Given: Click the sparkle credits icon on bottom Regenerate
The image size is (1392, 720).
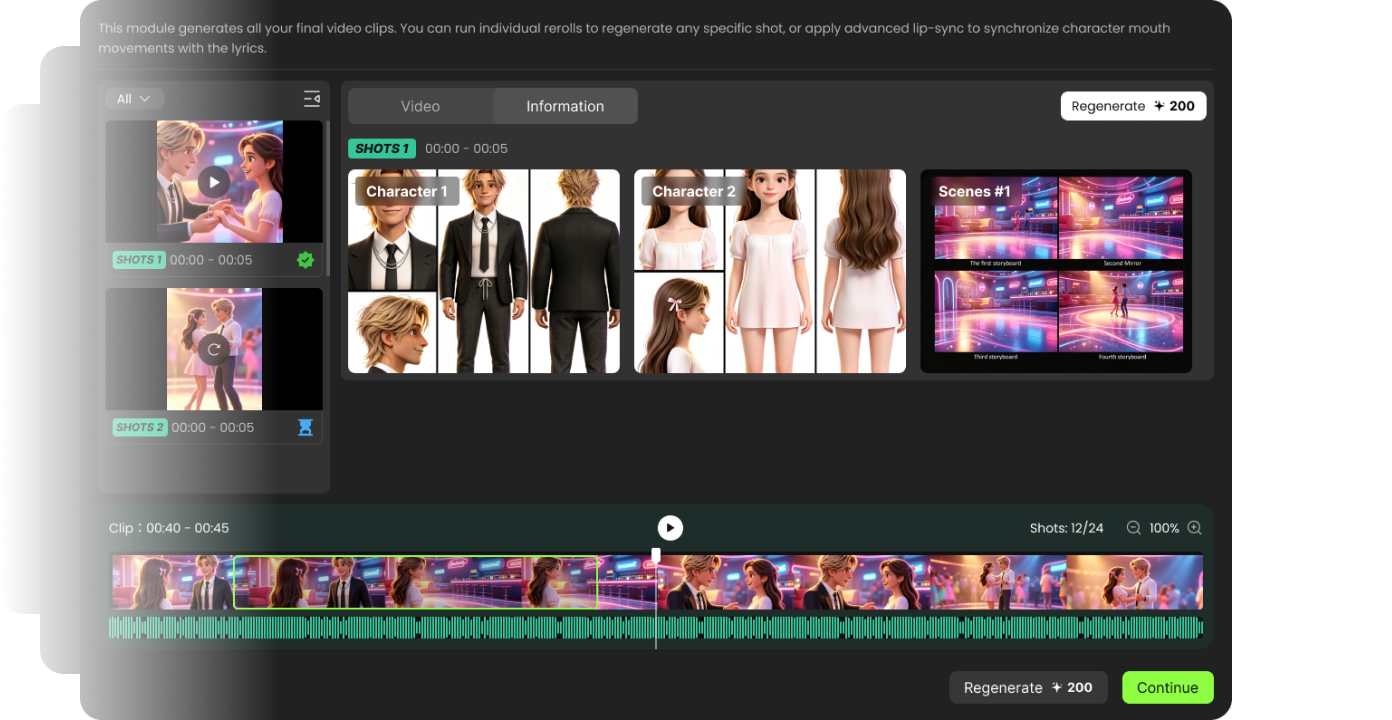Looking at the screenshot, I should (x=1055, y=688).
